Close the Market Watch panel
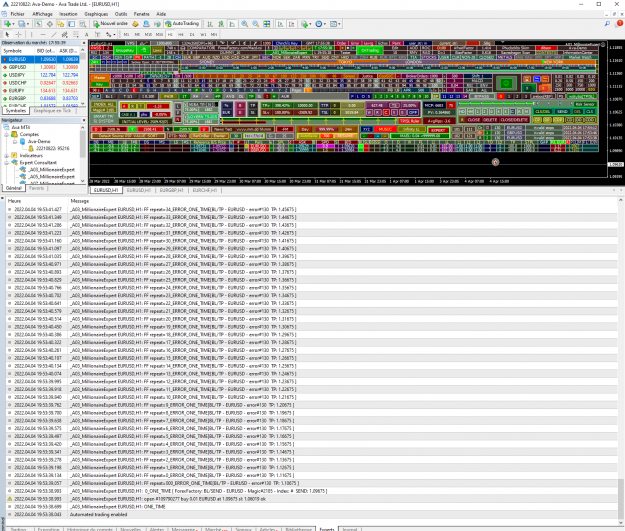This screenshot has height=531, width=625. coord(84,43)
